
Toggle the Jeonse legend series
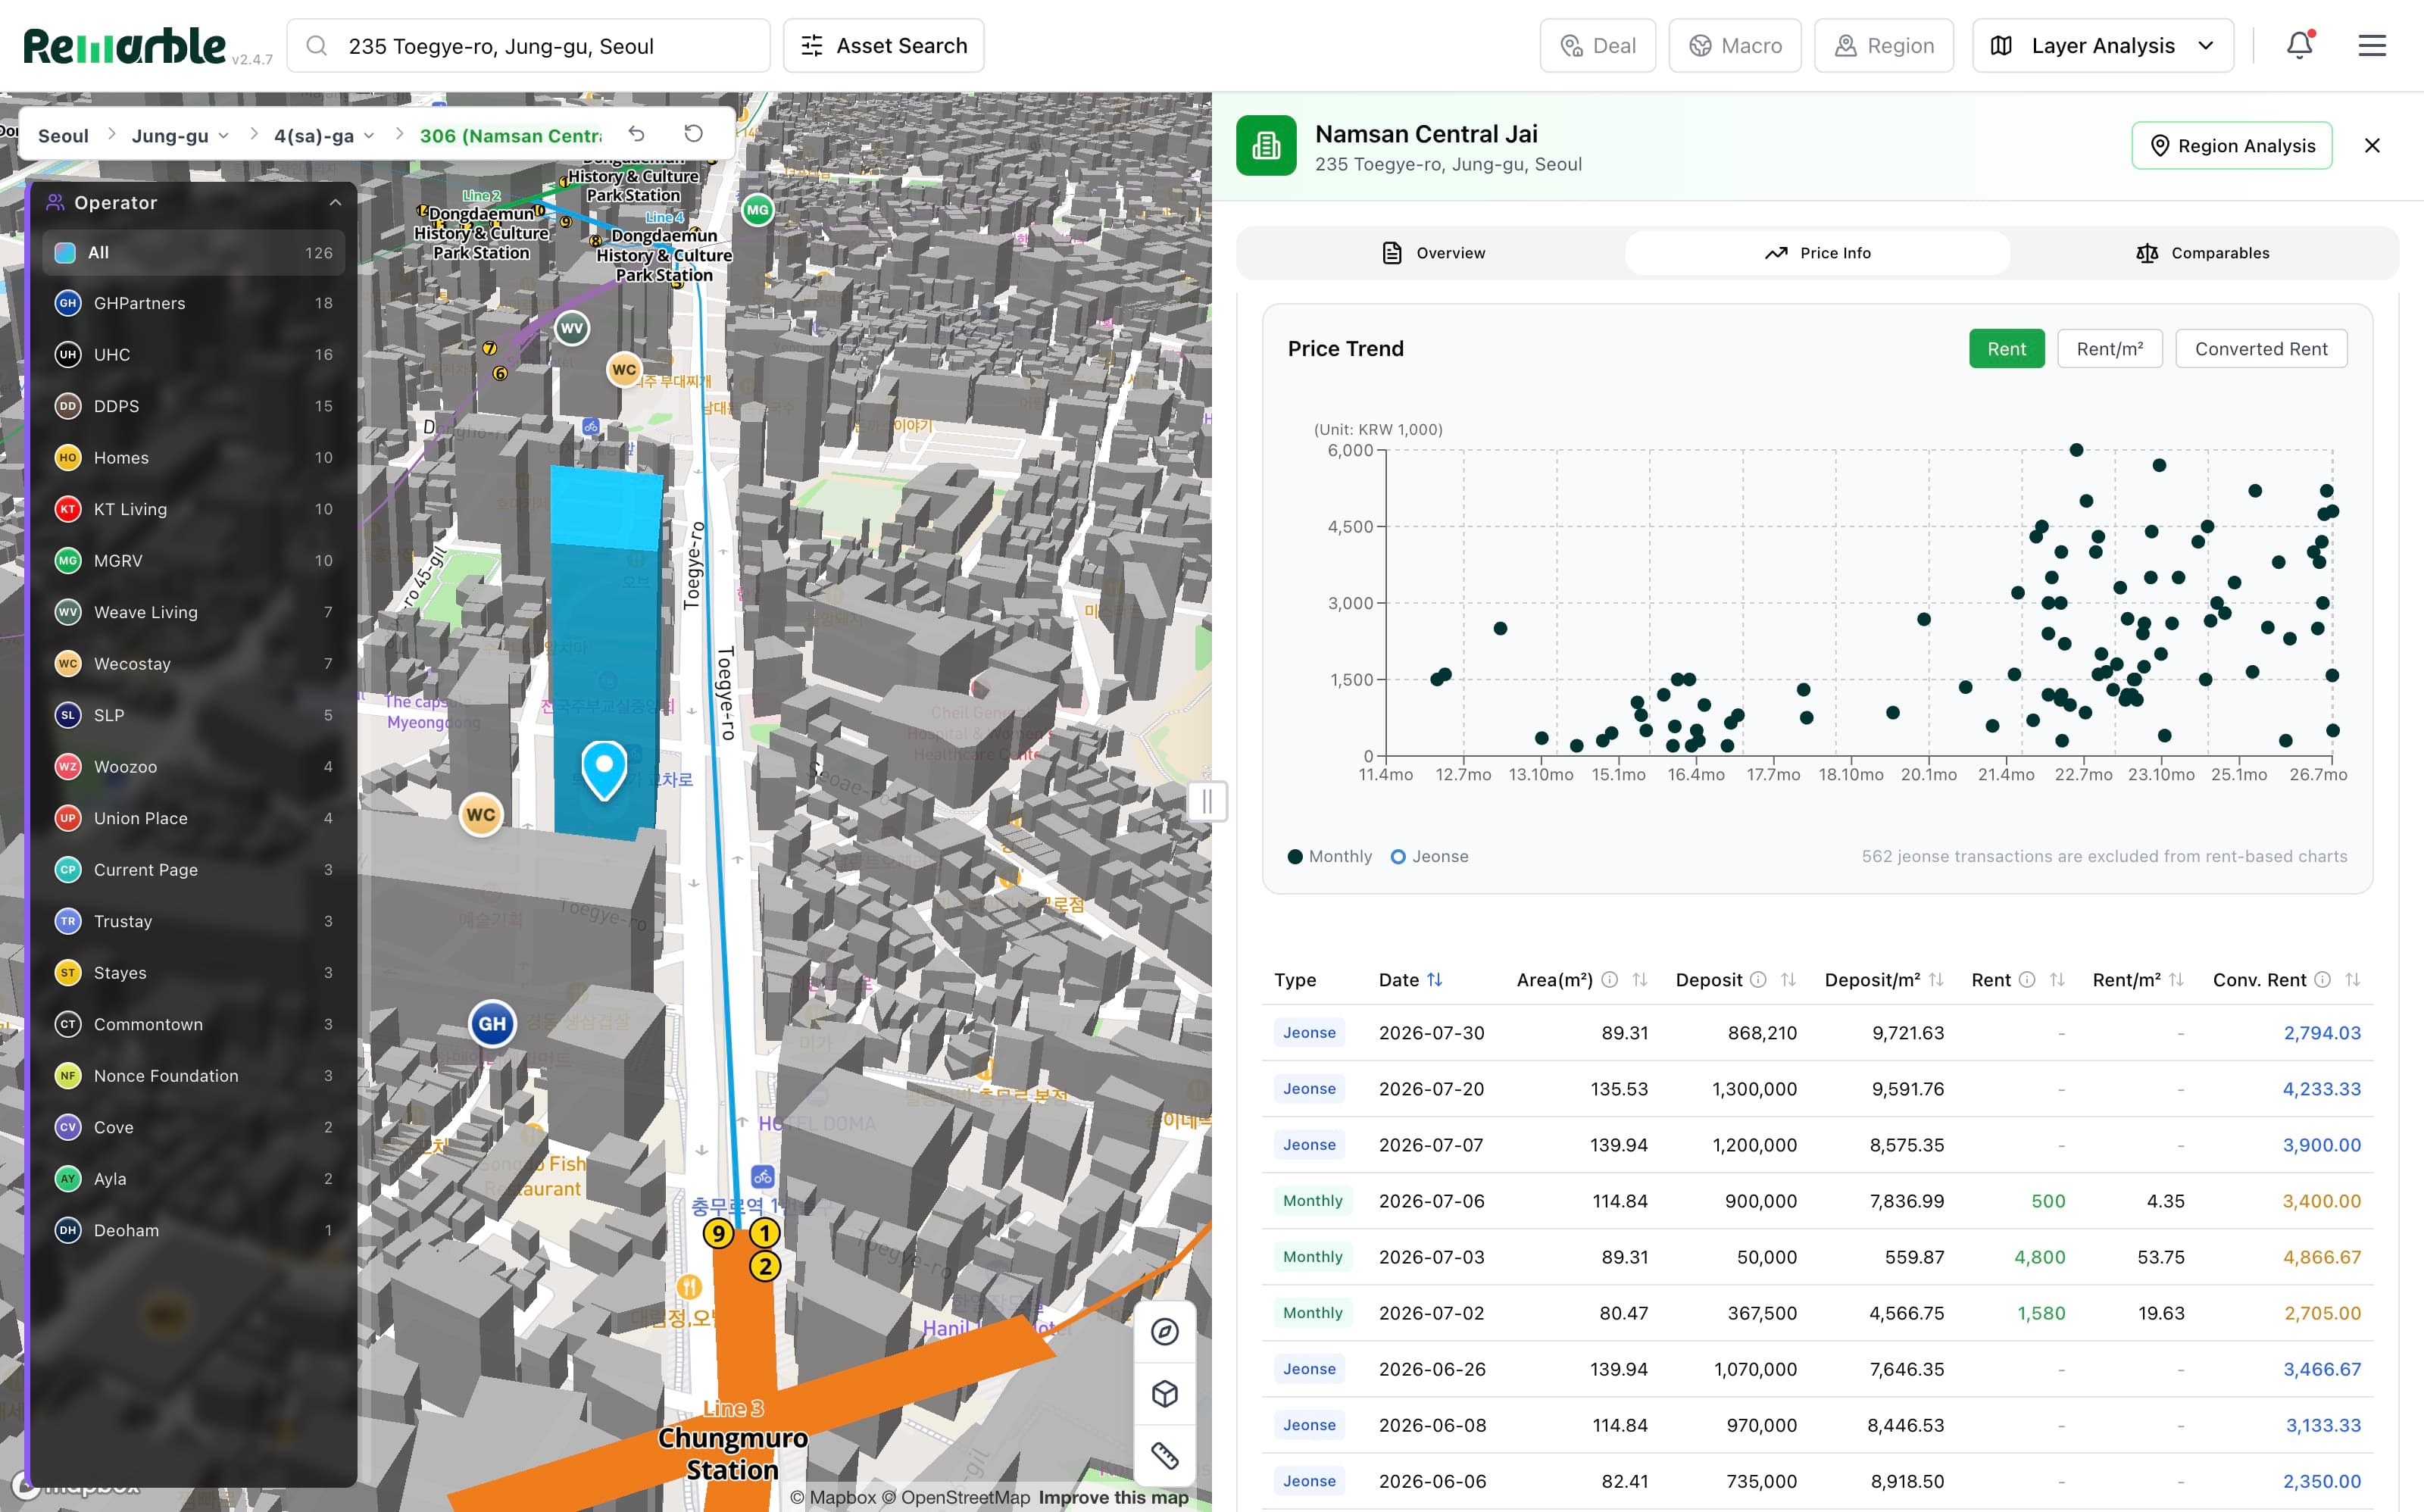click(1430, 856)
